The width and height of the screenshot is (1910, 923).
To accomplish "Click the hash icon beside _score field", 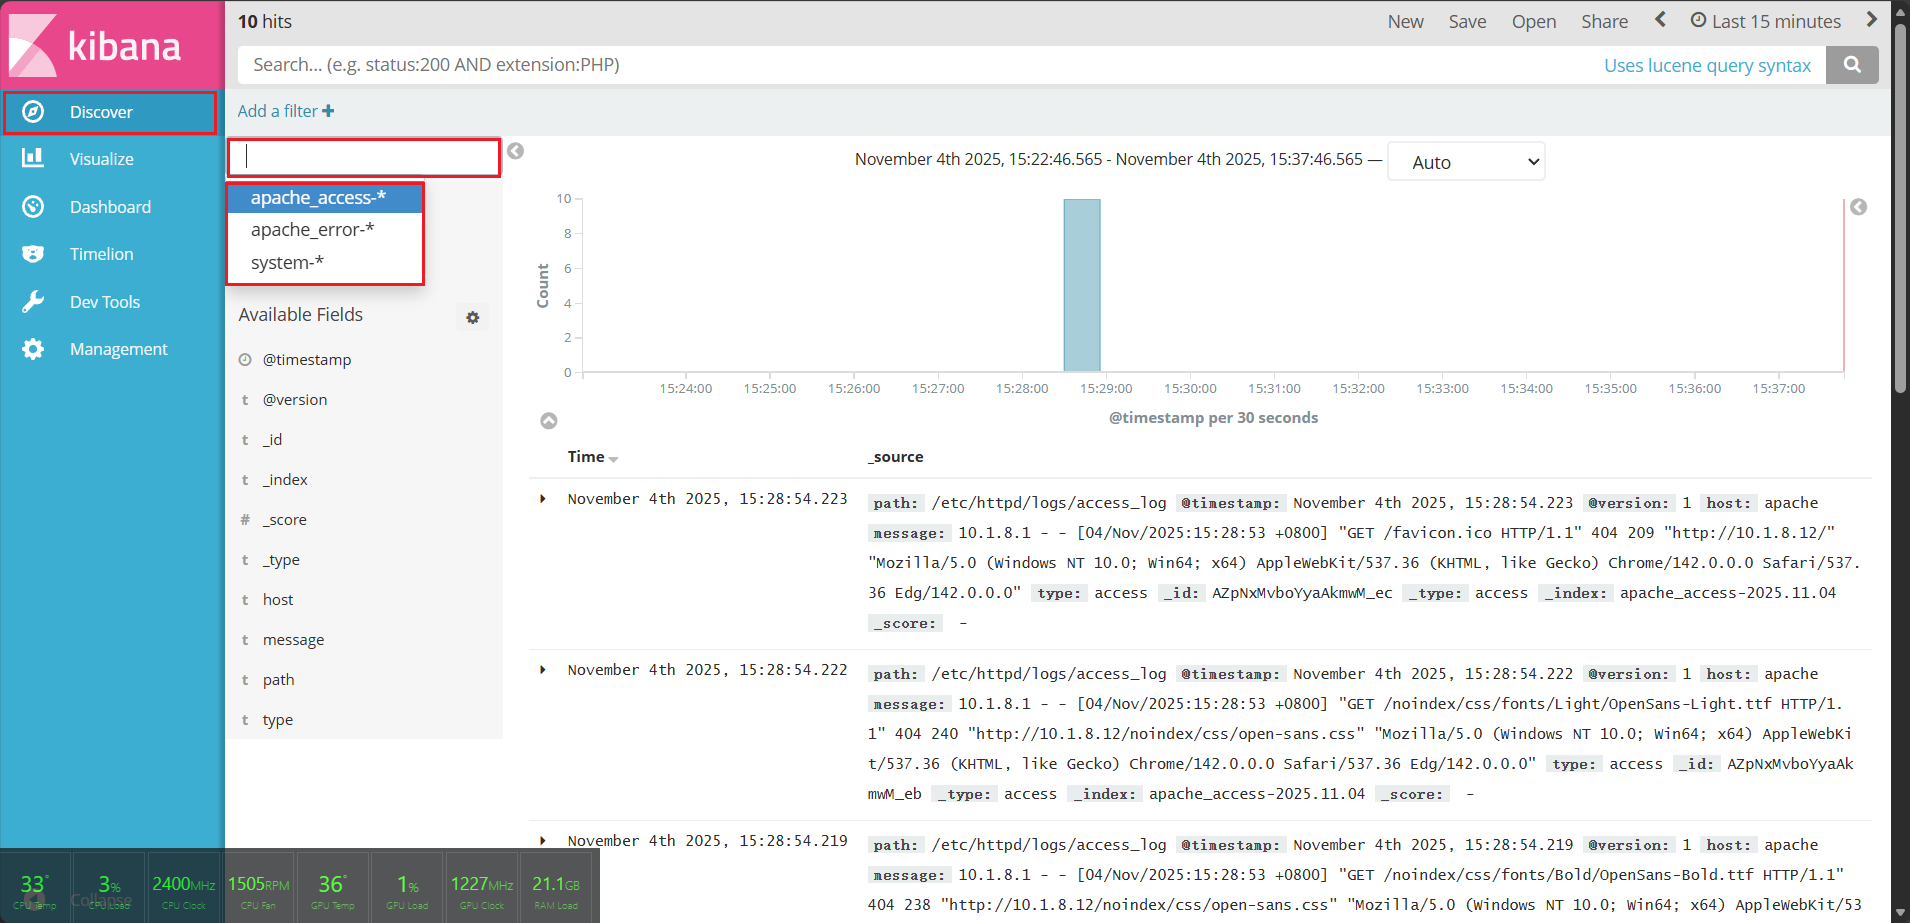I will (x=245, y=520).
